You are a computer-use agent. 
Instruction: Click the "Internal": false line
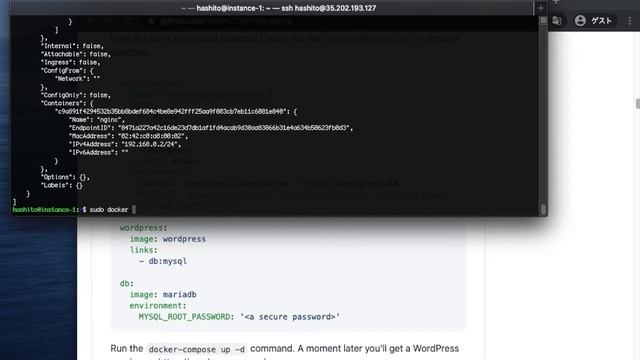(72, 46)
